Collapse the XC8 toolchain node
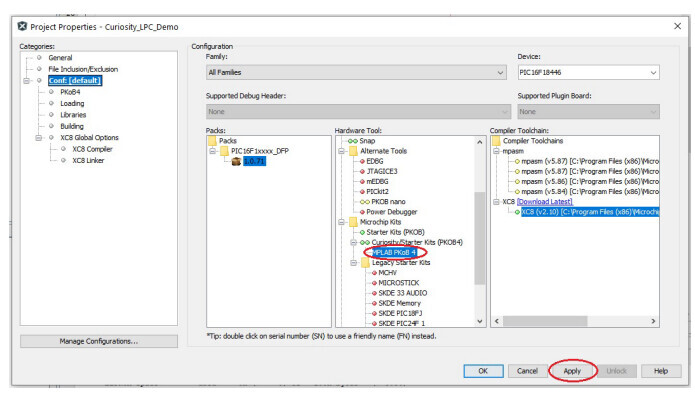Viewport: 695px width, 394px height. (496, 202)
